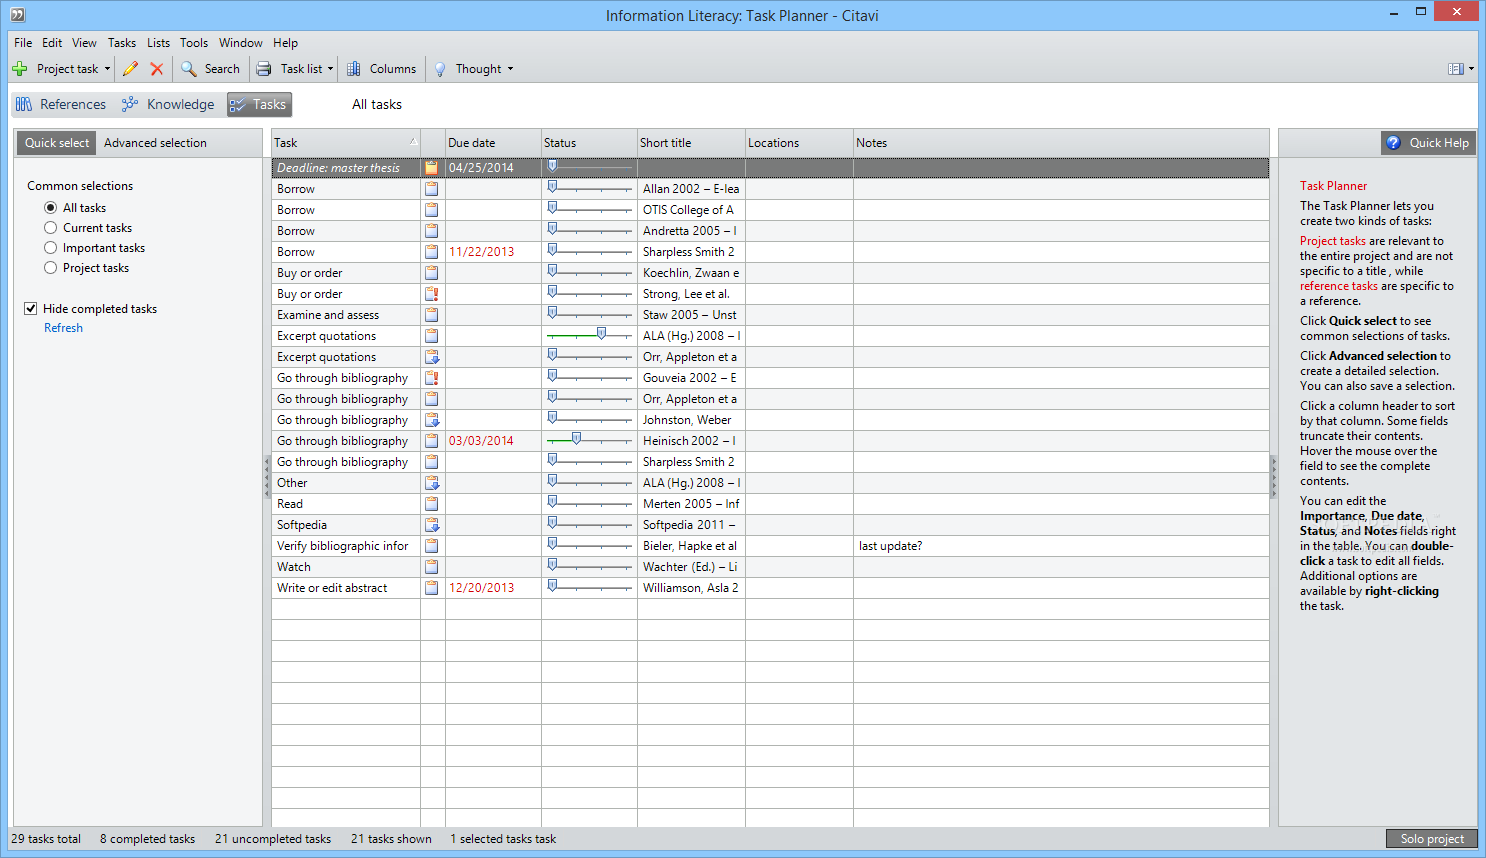The width and height of the screenshot is (1486, 858).
Task: Open the Help menu
Action: [x=285, y=43]
